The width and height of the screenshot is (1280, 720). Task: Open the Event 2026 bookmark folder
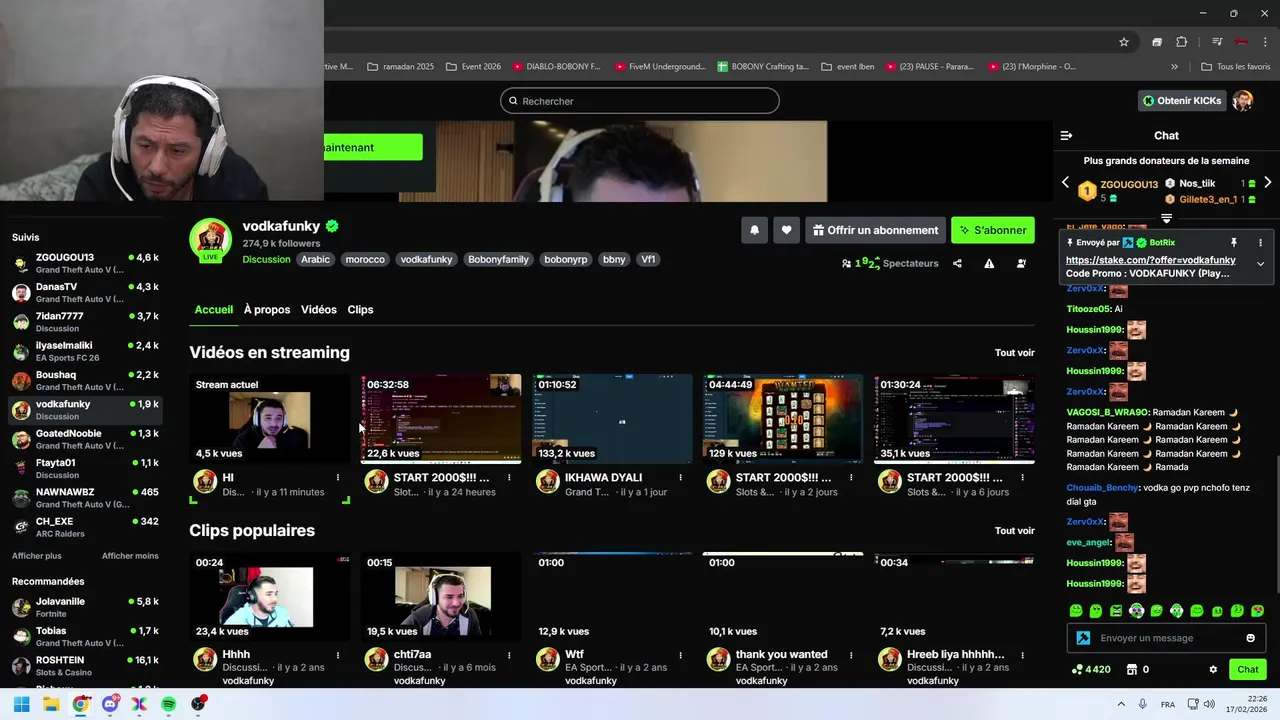coord(473,67)
